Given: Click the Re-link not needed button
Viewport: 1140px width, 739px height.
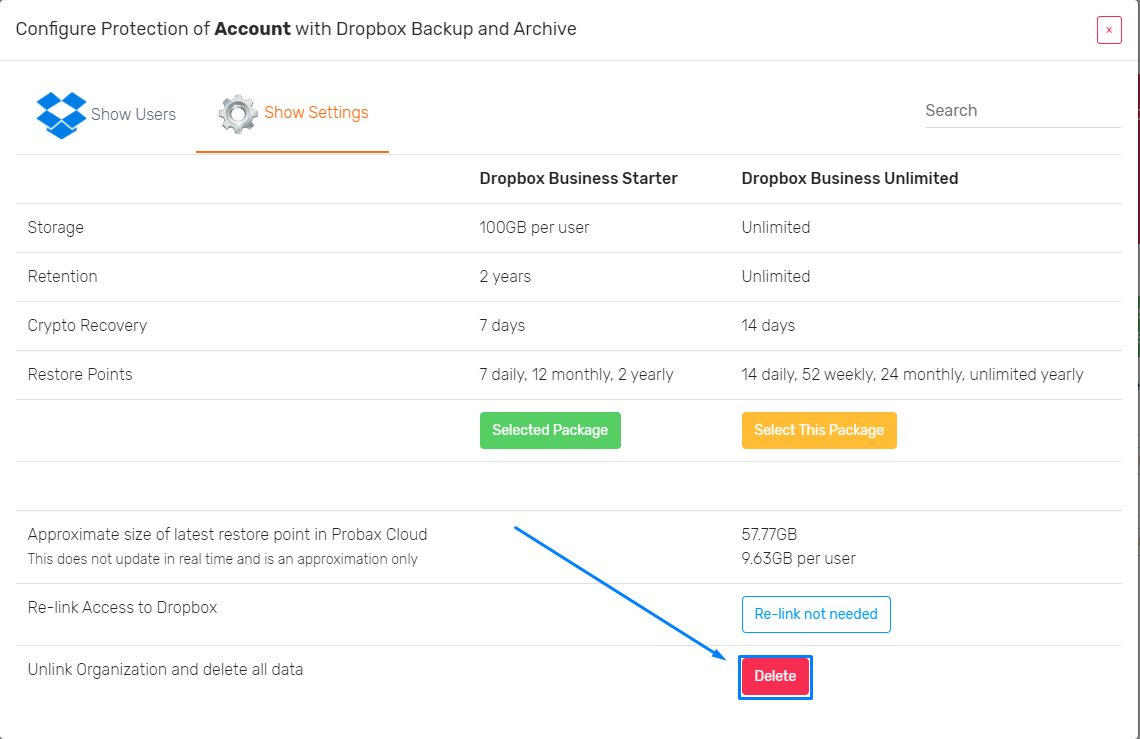Looking at the screenshot, I should coord(816,614).
